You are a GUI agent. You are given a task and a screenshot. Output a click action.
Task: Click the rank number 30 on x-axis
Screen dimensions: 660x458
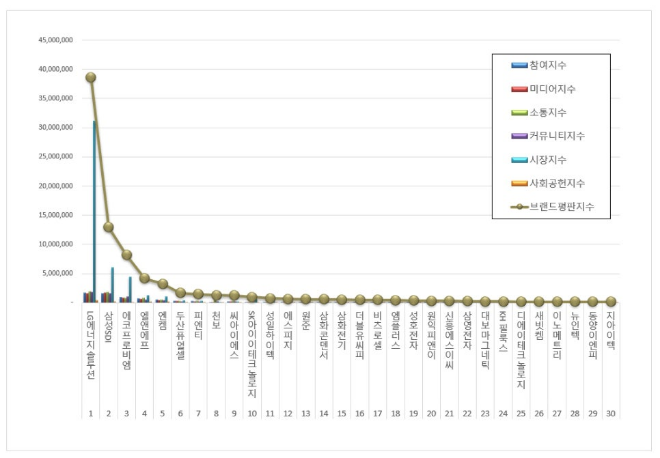coord(611,412)
